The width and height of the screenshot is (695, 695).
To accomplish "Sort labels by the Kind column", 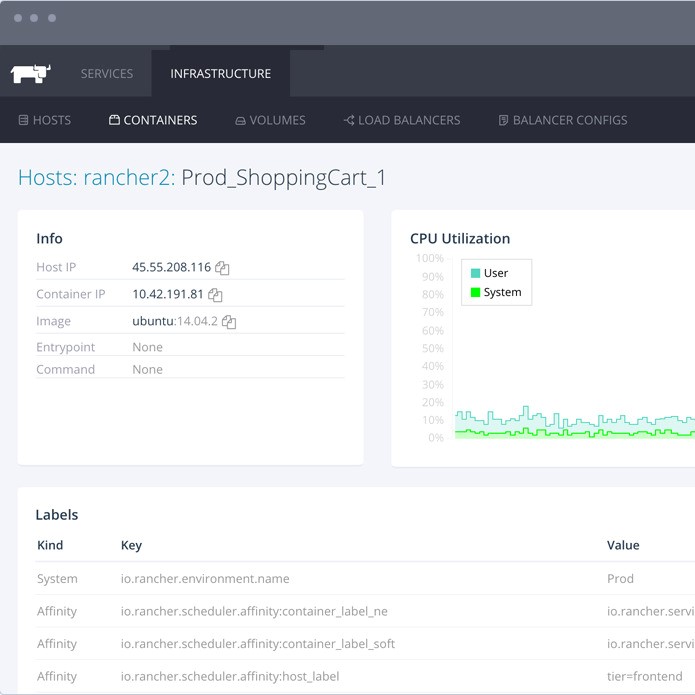I will [x=50, y=545].
